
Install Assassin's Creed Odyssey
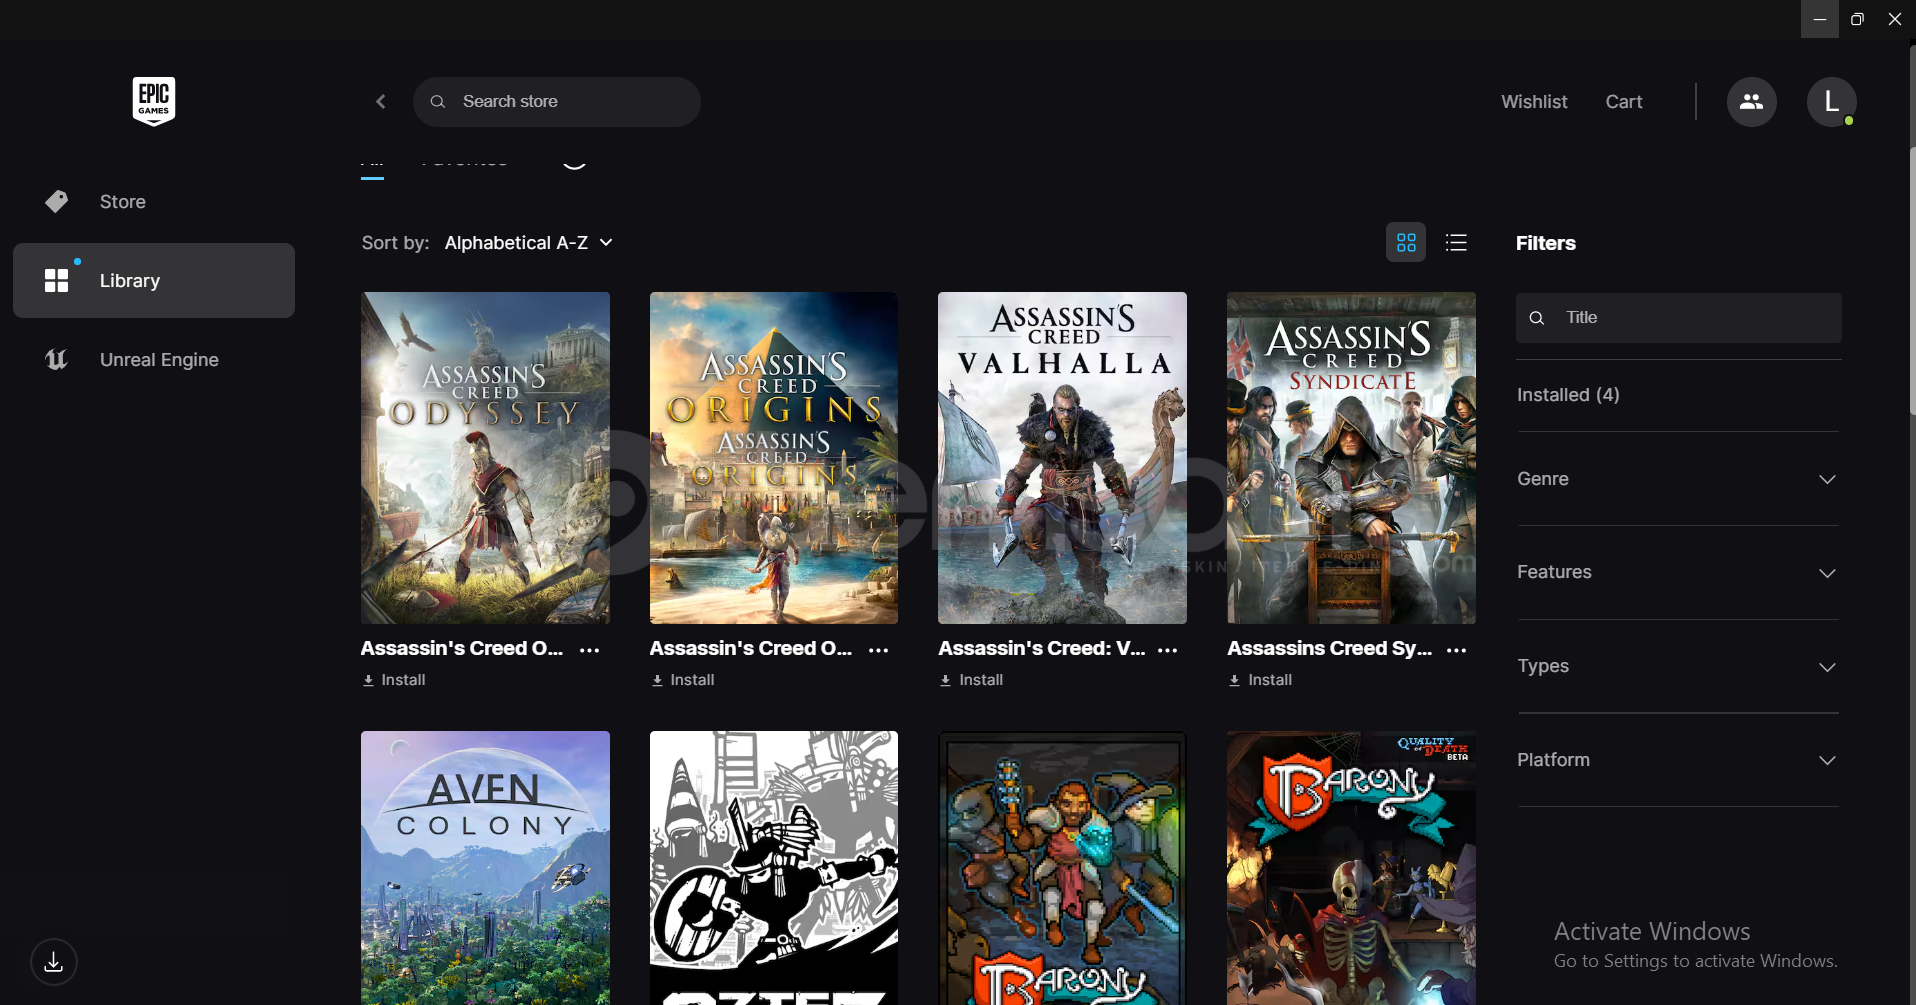click(x=394, y=680)
